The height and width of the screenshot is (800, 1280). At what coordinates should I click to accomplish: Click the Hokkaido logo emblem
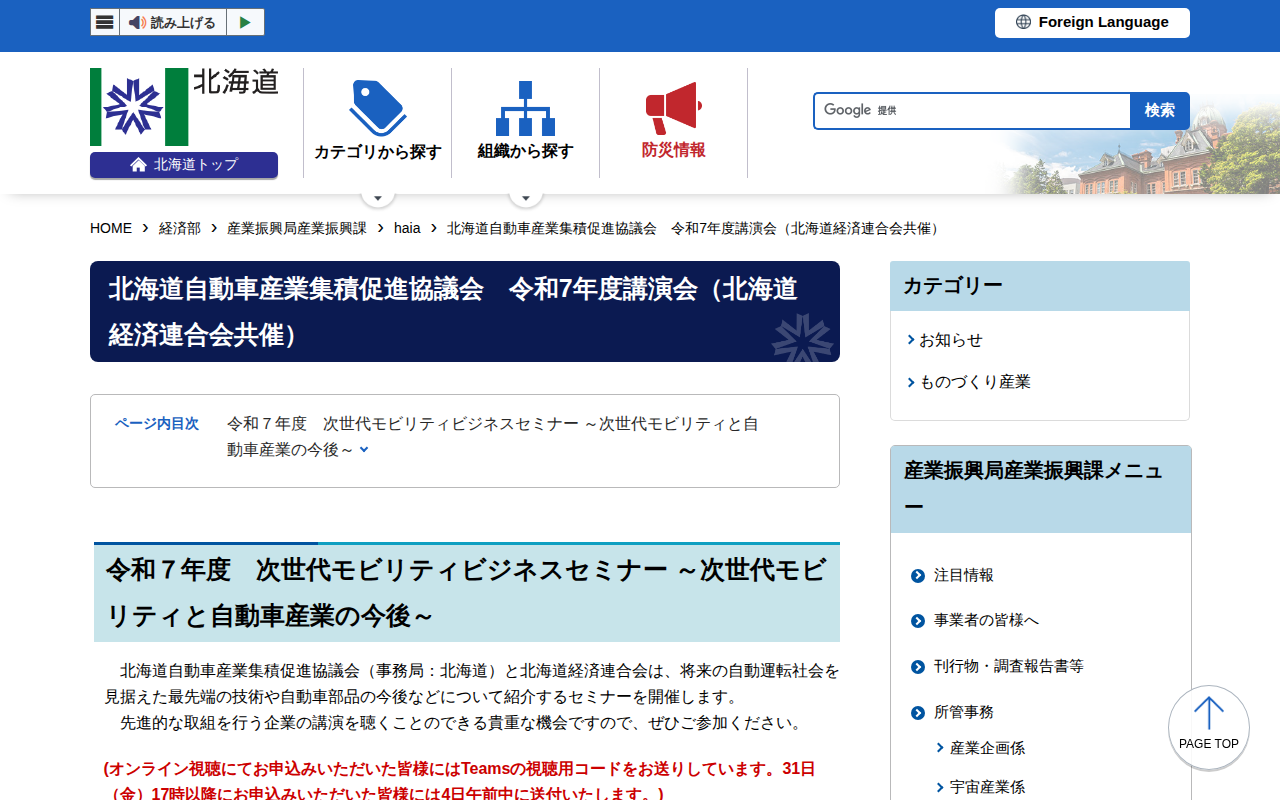(x=139, y=107)
